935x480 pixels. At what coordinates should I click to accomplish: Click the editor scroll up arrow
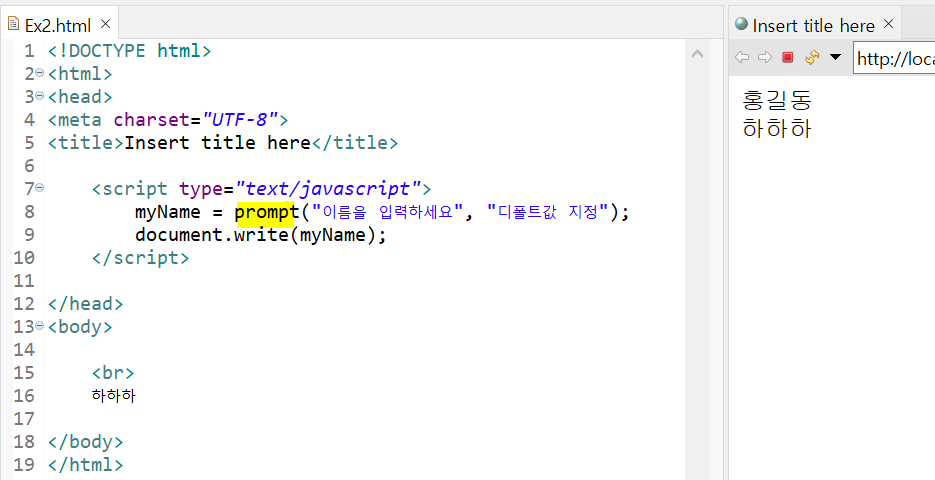click(697, 54)
